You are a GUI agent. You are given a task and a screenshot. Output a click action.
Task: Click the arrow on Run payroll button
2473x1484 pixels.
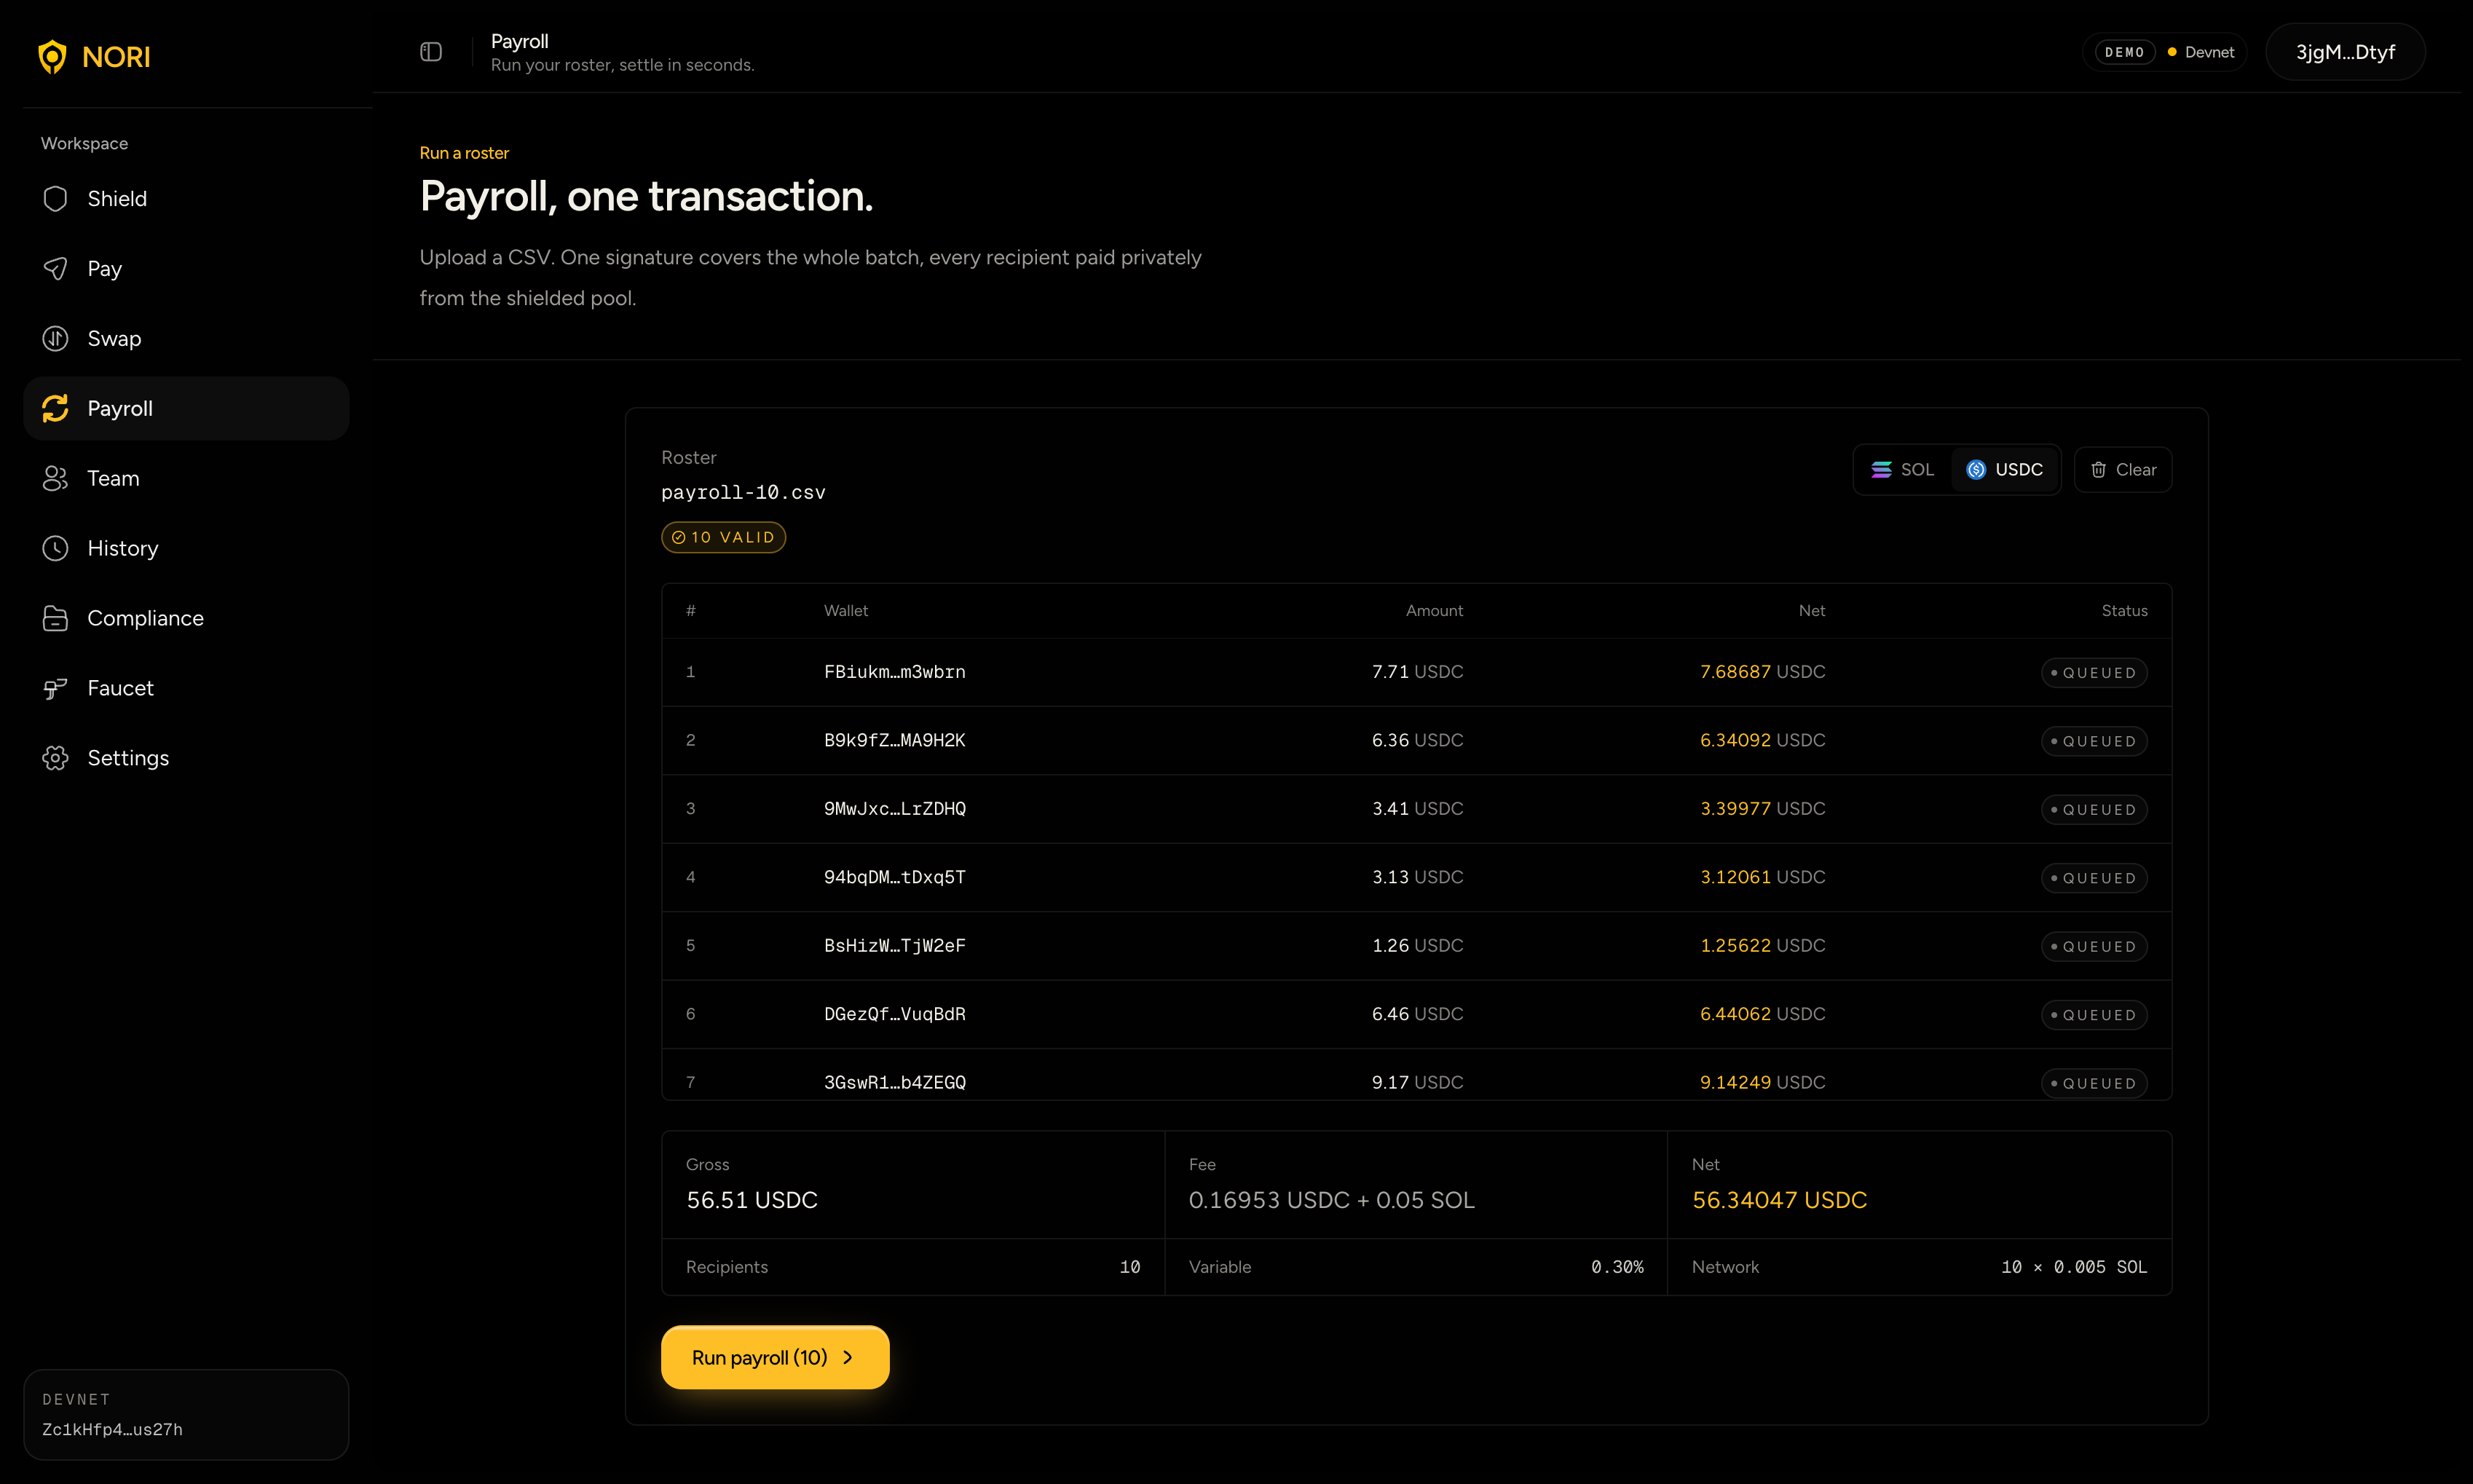848,1358
